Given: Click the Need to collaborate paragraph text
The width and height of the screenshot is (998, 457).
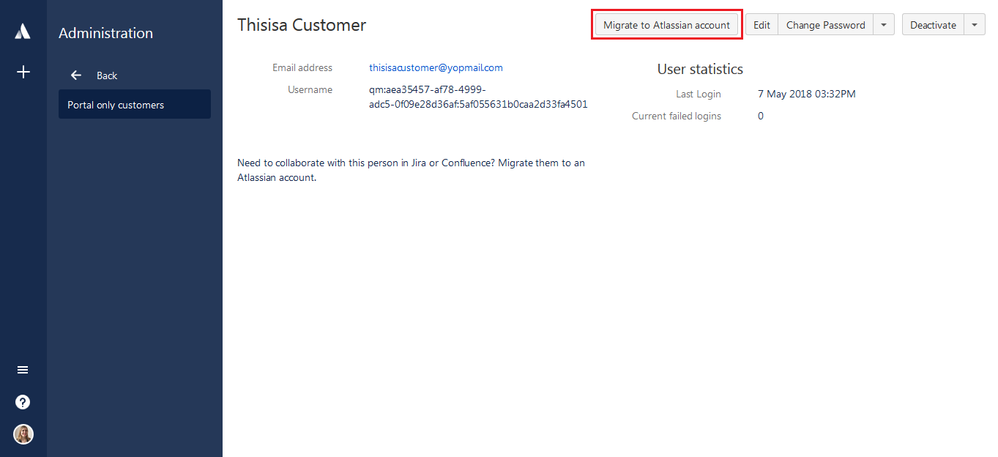Looking at the screenshot, I should click(411, 170).
